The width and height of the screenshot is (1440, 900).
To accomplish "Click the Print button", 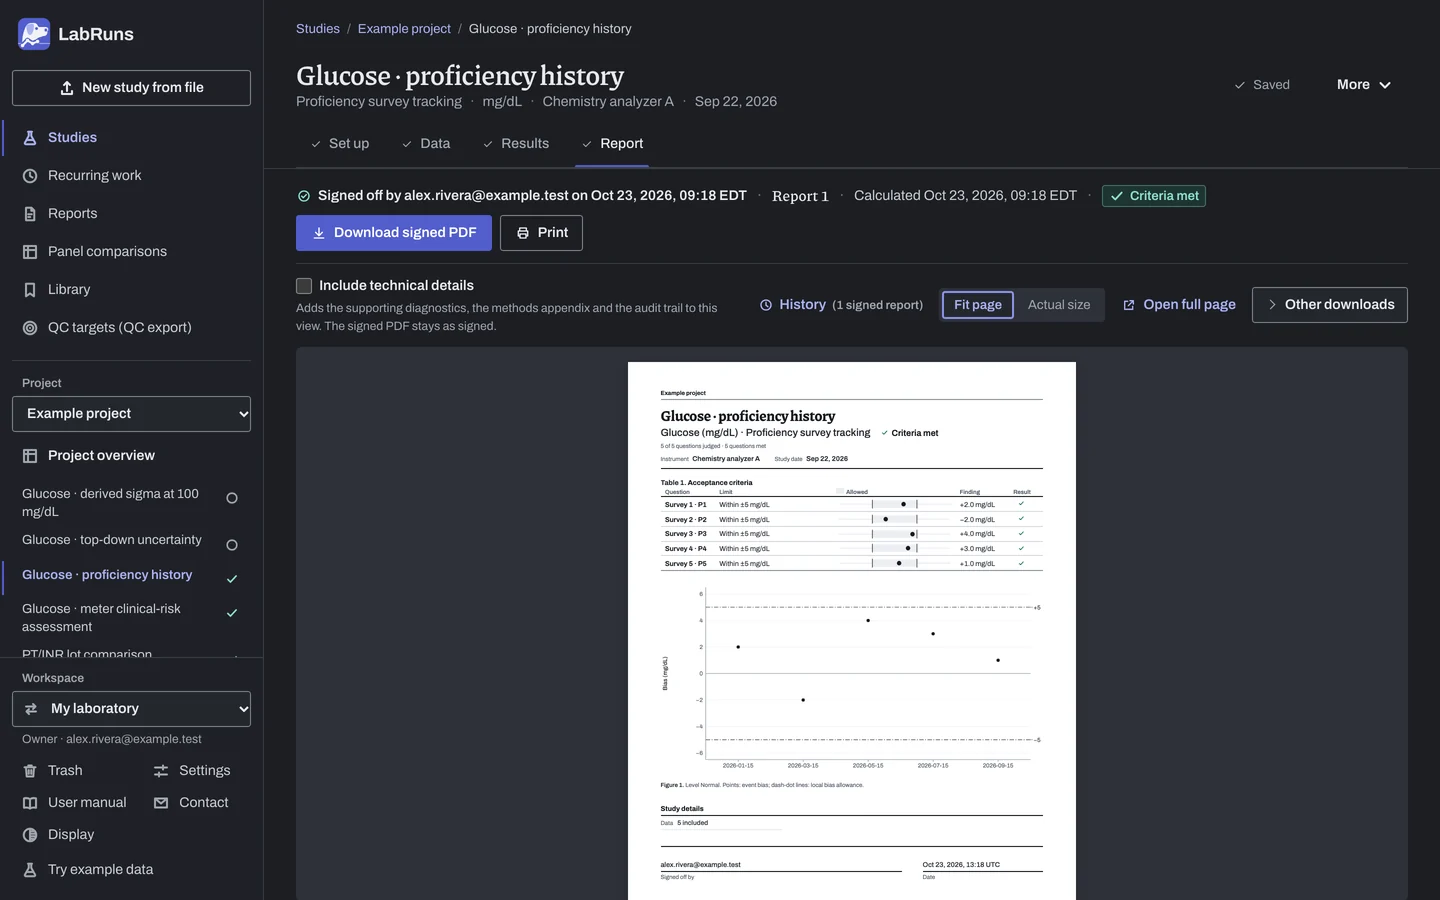I will click(x=541, y=233).
